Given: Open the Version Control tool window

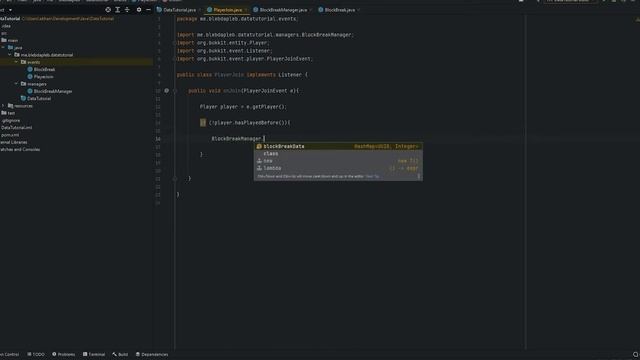Looking at the screenshot, I should click(9, 354).
